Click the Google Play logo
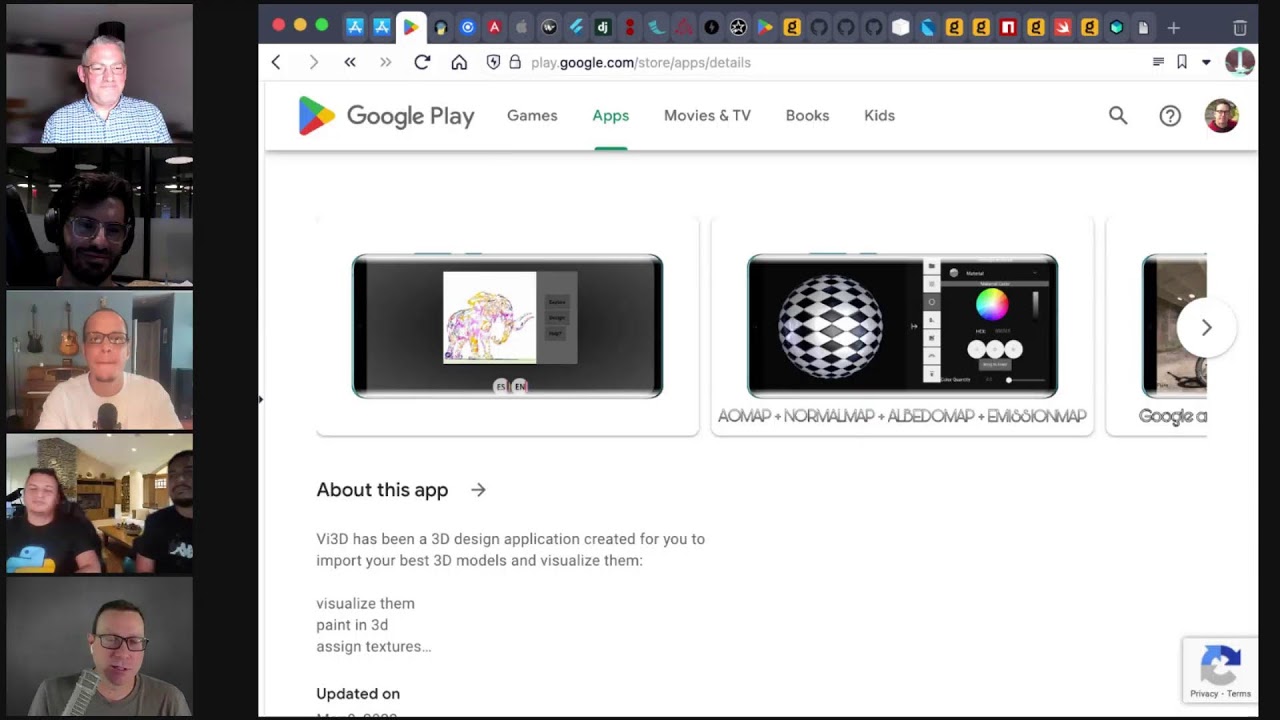 tap(386, 116)
